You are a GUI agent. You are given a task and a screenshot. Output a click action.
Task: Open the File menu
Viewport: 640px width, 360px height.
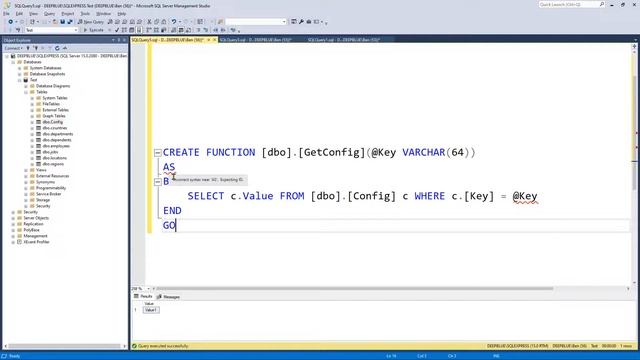7,13
